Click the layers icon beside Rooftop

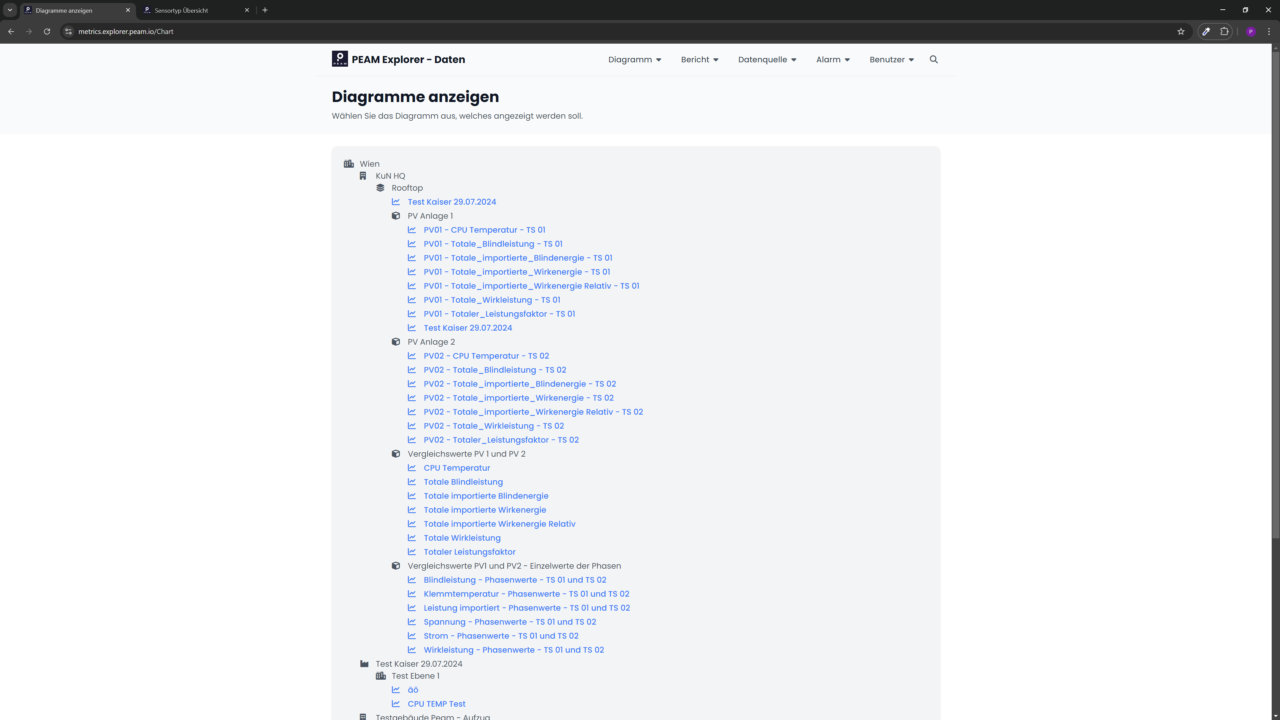(x=380, y=188)
